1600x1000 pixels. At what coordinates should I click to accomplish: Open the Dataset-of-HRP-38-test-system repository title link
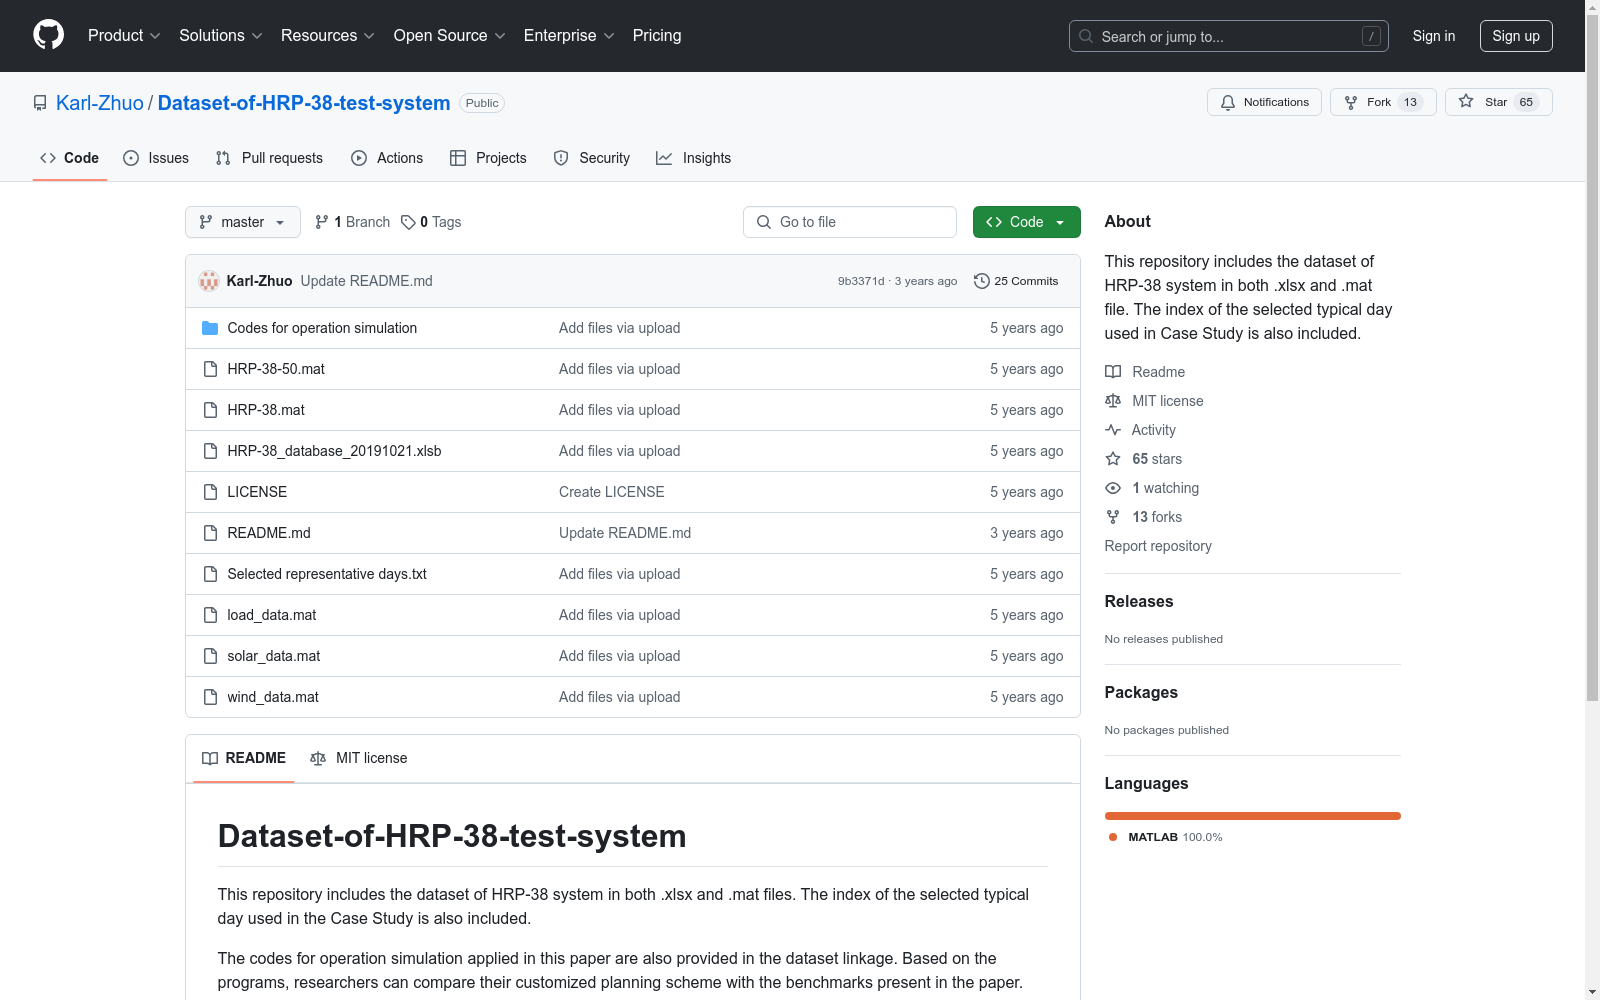(304, 103)
